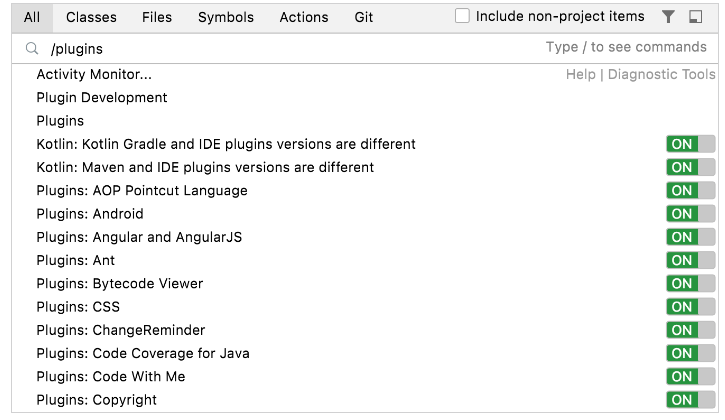Toggle Plugins: Code With Me switch
This screenshot has height=420, width=725.
pyautogui.click(x=690, y=376)
